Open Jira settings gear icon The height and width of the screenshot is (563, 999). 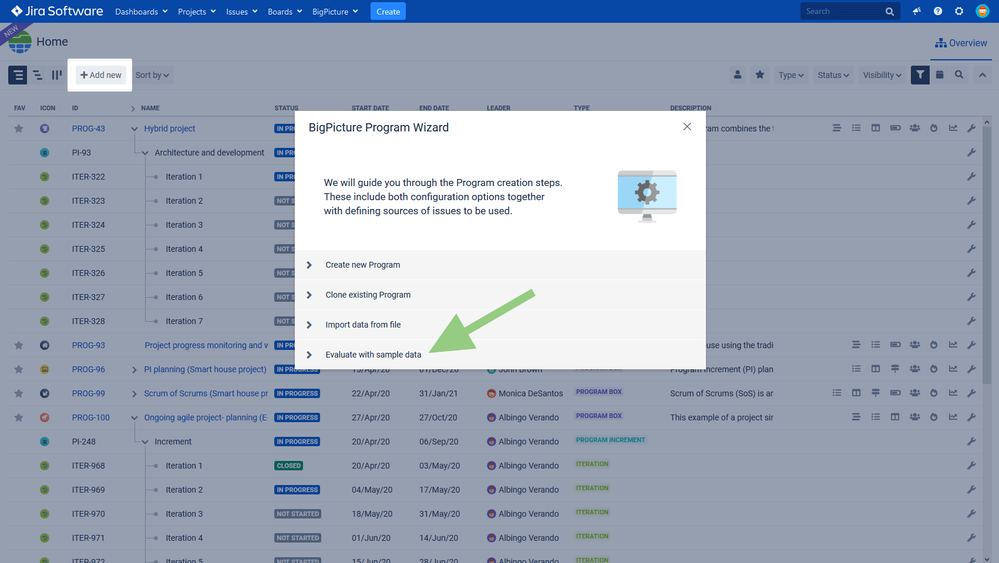tap(959, 11)
